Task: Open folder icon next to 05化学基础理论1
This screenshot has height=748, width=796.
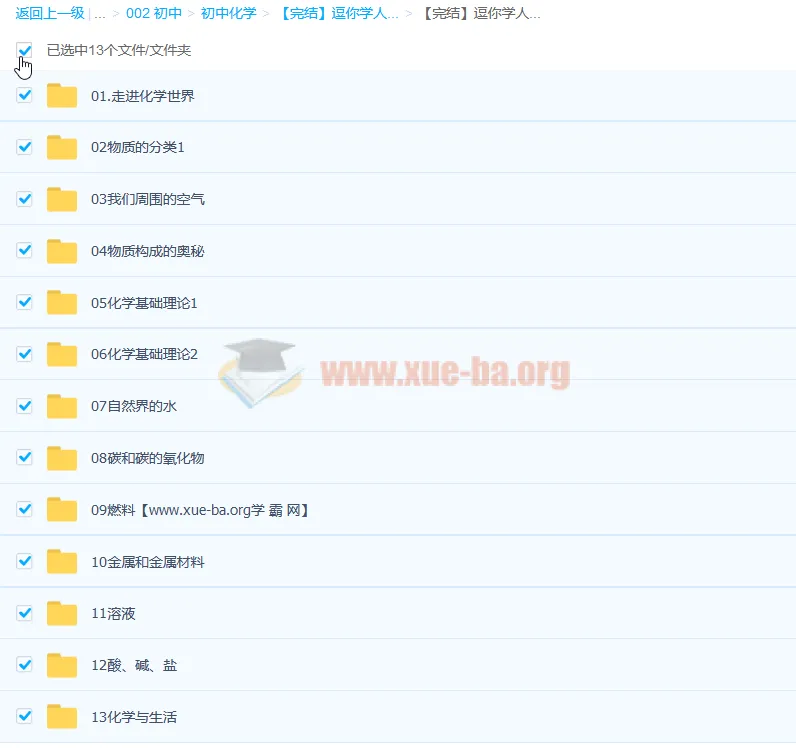Action: point(62,303)
